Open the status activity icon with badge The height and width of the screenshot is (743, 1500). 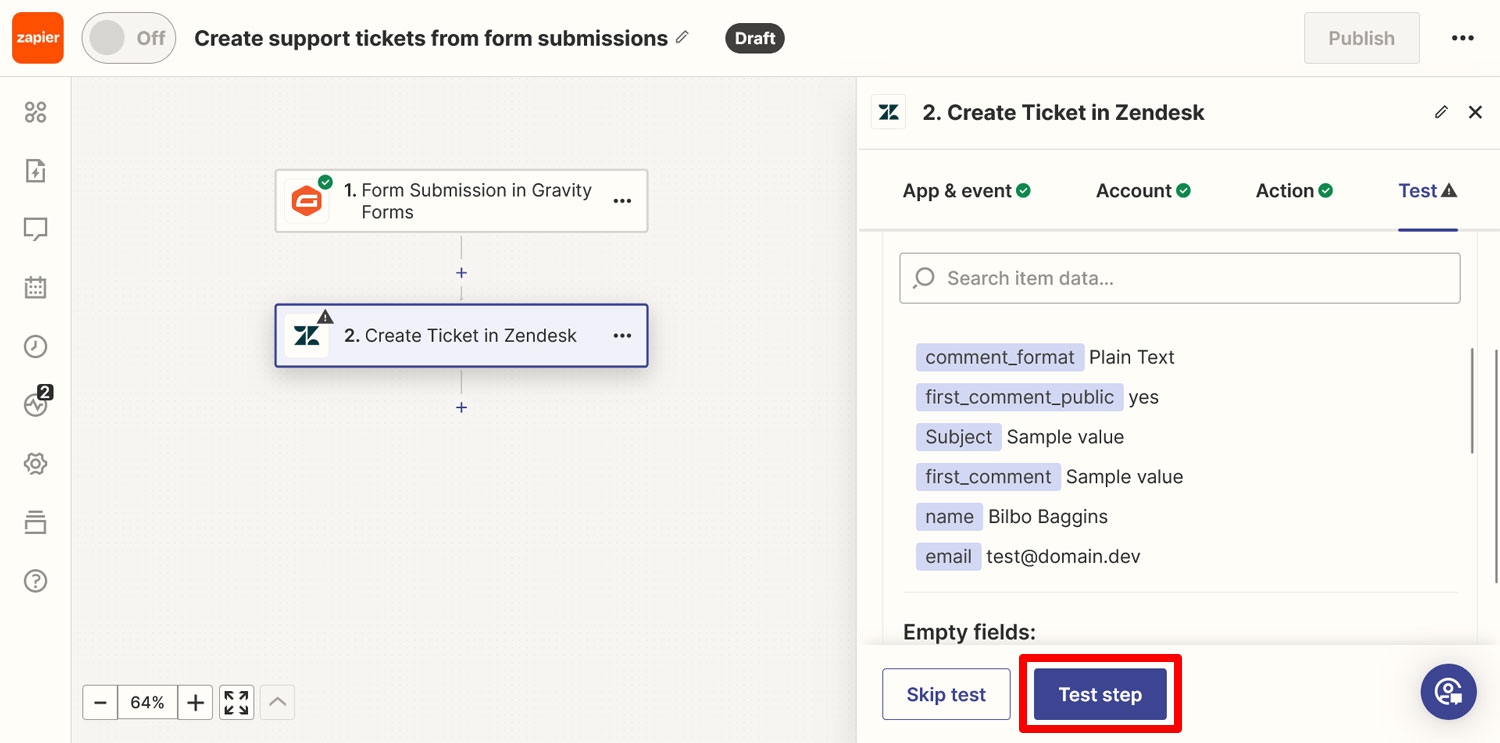coord(36,403)
